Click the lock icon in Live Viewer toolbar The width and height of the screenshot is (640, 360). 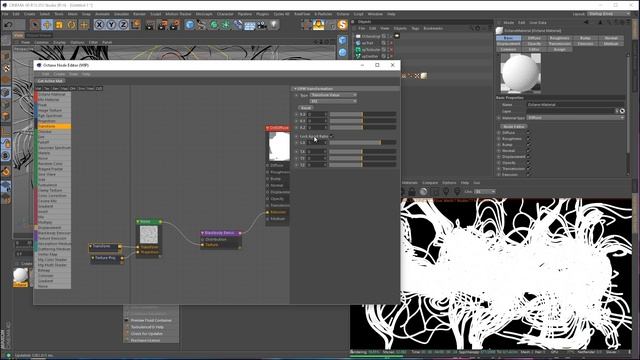[x=412, y=191]
